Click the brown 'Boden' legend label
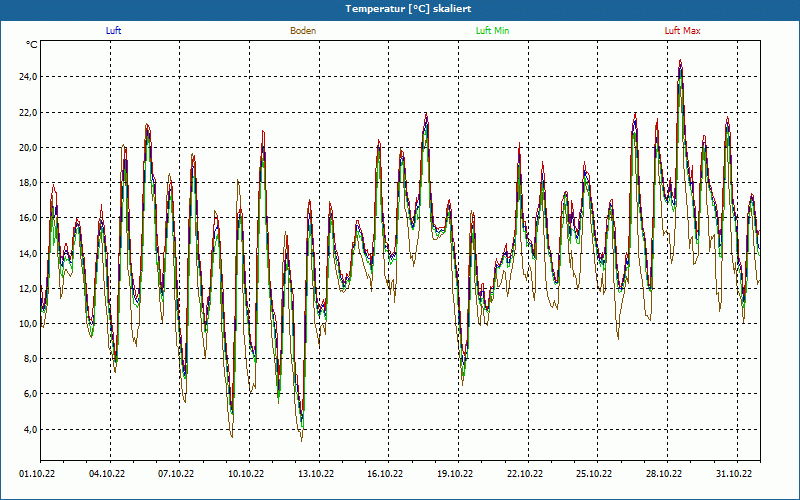Screen dimensions: 800x500 [x=303, y=31]
